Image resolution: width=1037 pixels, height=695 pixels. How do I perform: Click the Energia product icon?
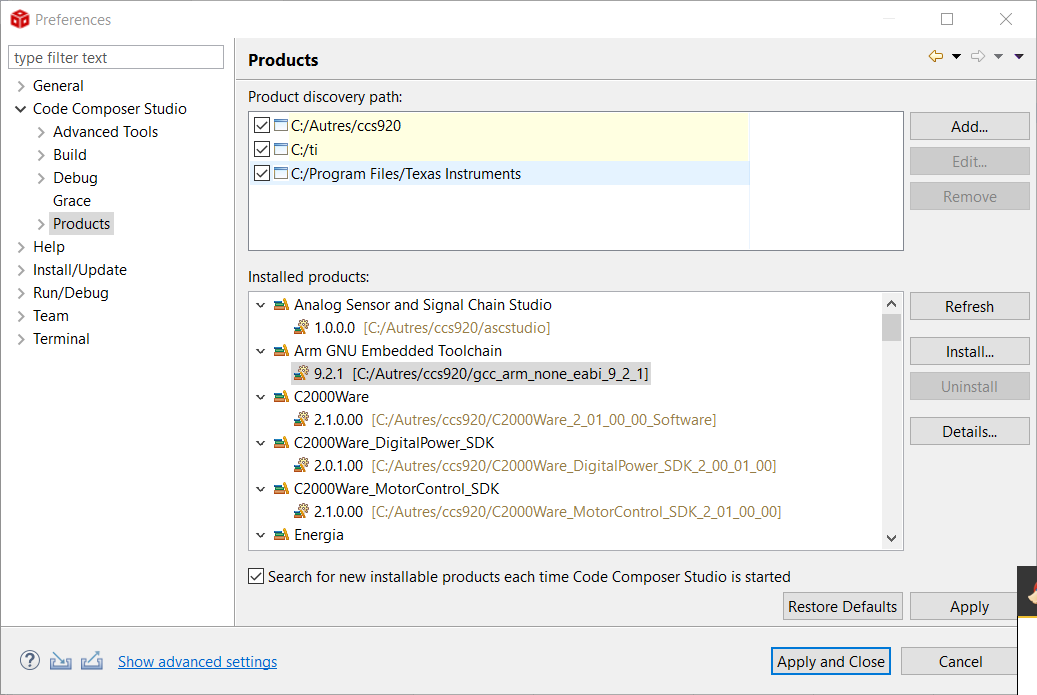282,534
